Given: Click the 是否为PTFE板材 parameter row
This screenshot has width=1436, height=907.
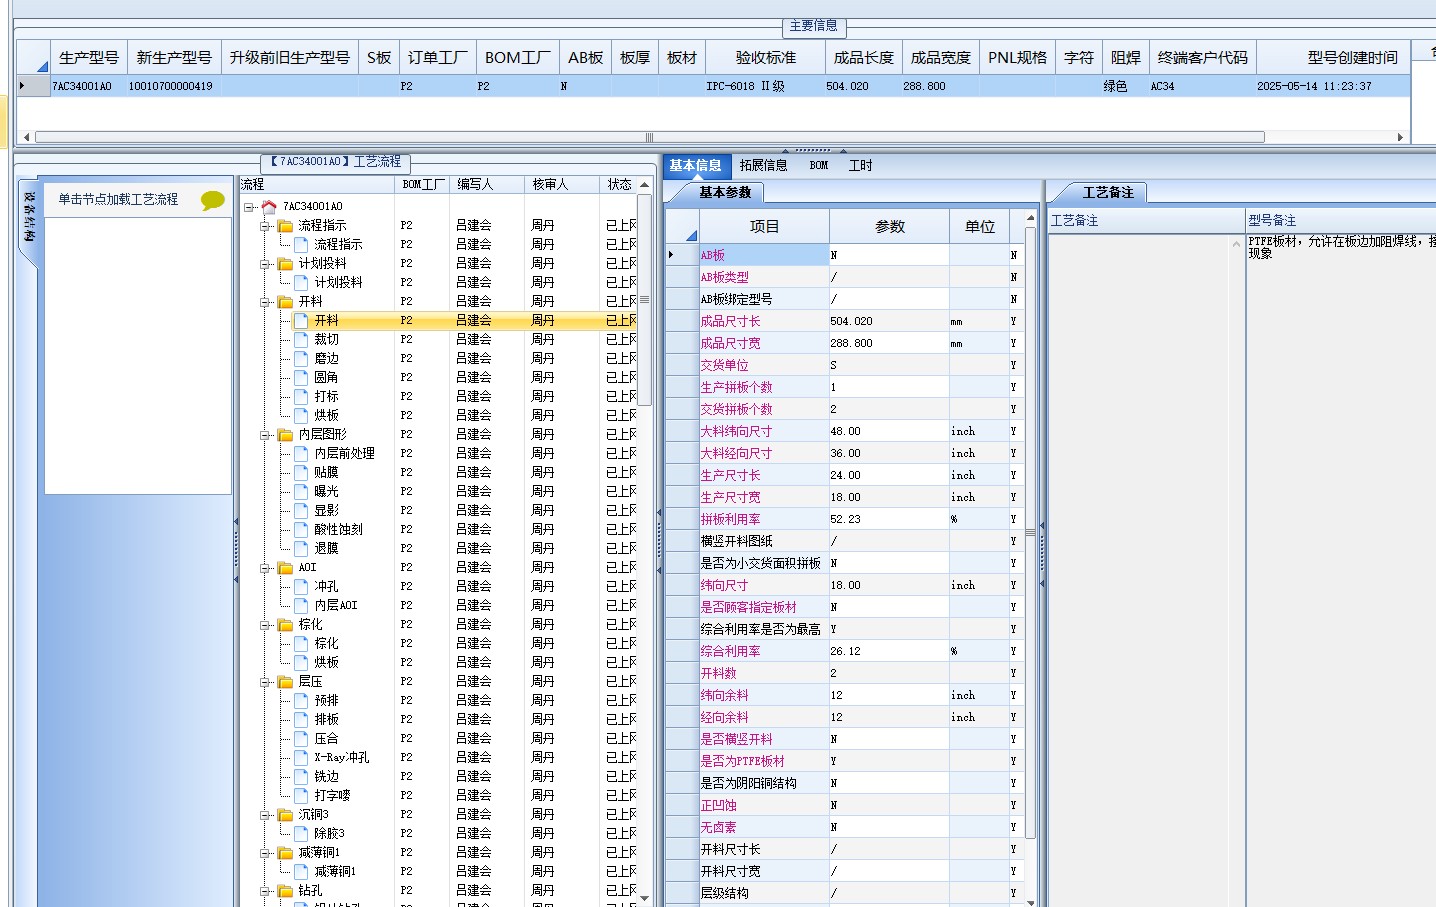Looking at the screenshot, I should (x=847, y=762).
